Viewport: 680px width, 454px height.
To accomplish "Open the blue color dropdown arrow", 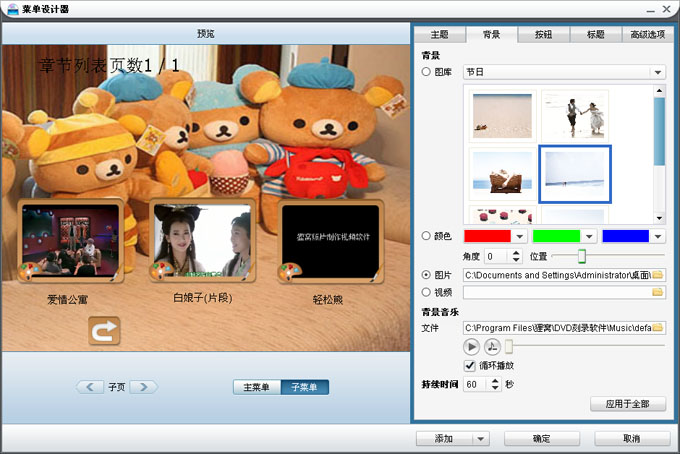I will point(658,236).
